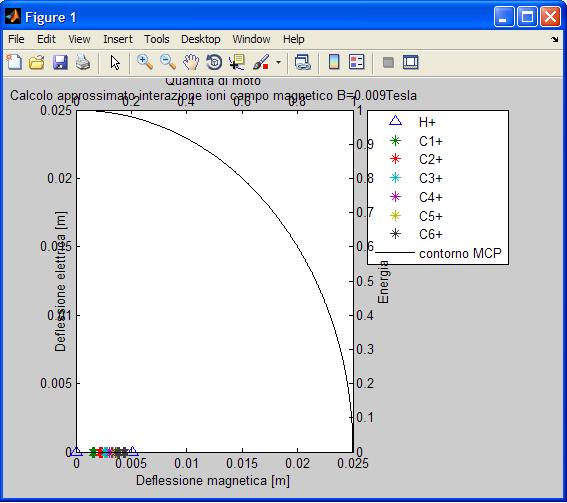Click the Link Plot toolbar icon
Image resolution: width=567 pixels, height=503 pixels.
(303, 62)
